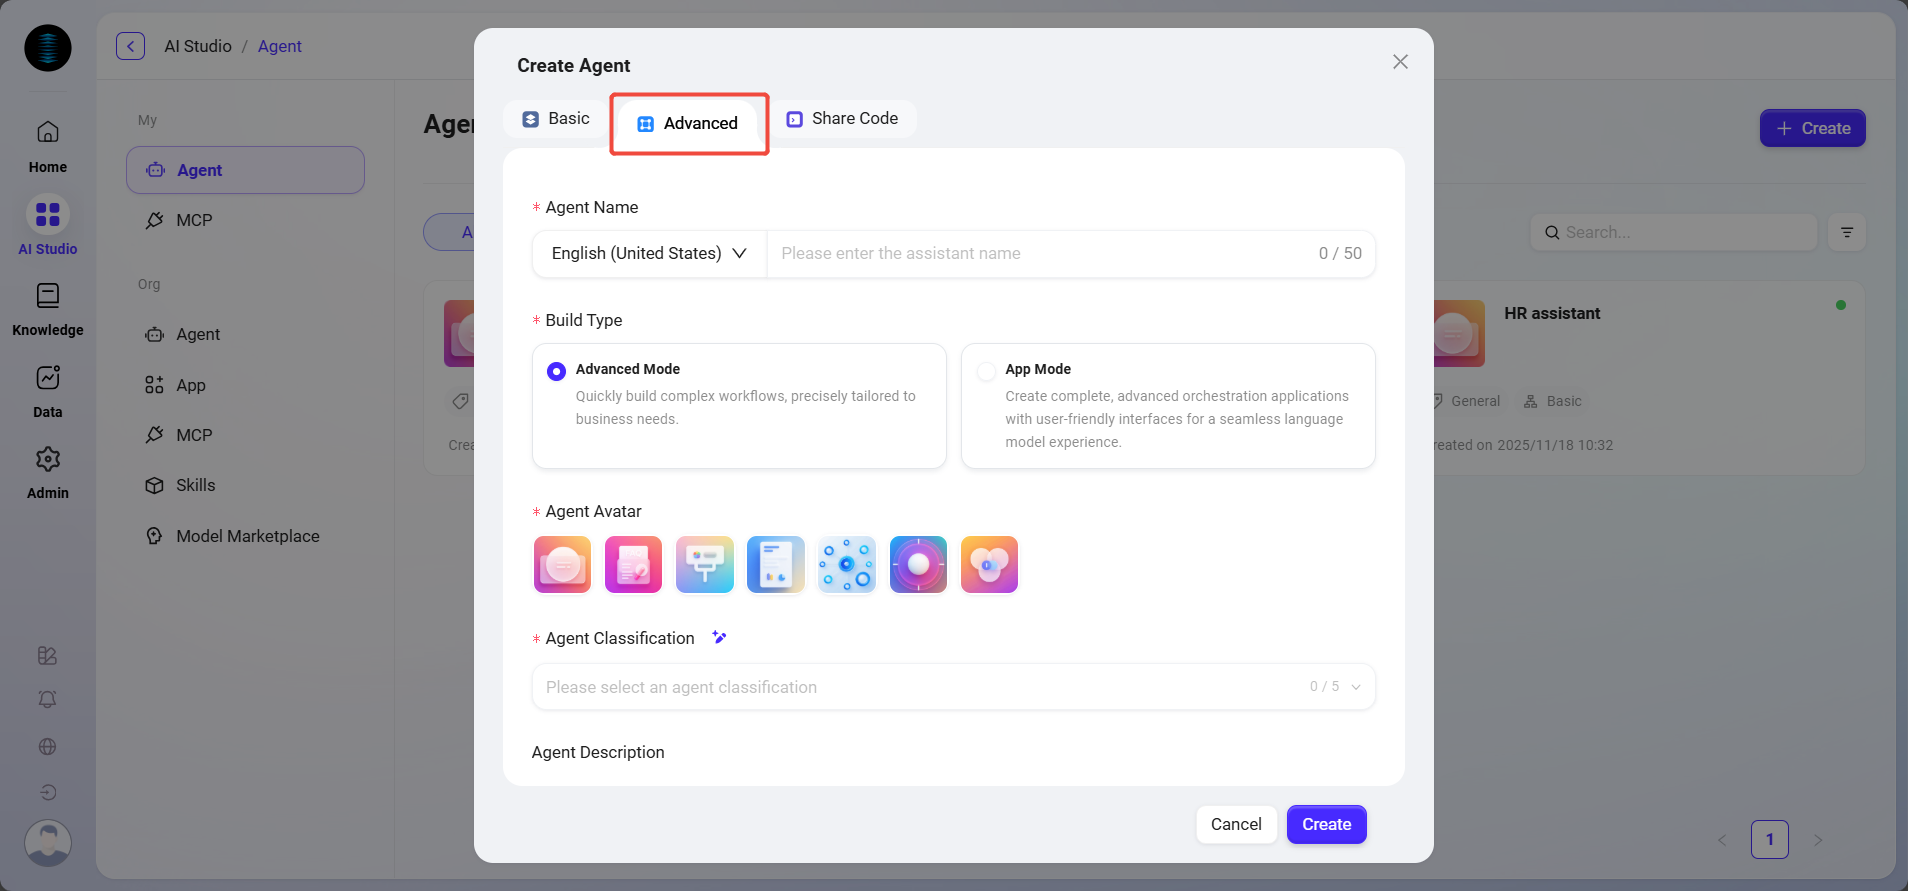Click the assistant name input field
The height and width of the screenshot is (891, 1908).
point(1040,254)
